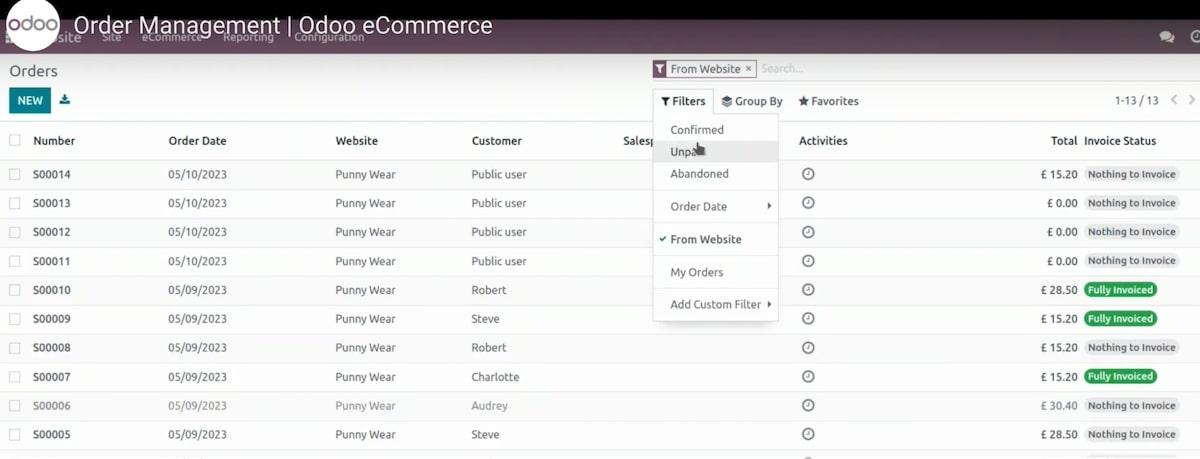Click the activity clock for order S00005
This screenshot has height=459, width=1200.
808,434
